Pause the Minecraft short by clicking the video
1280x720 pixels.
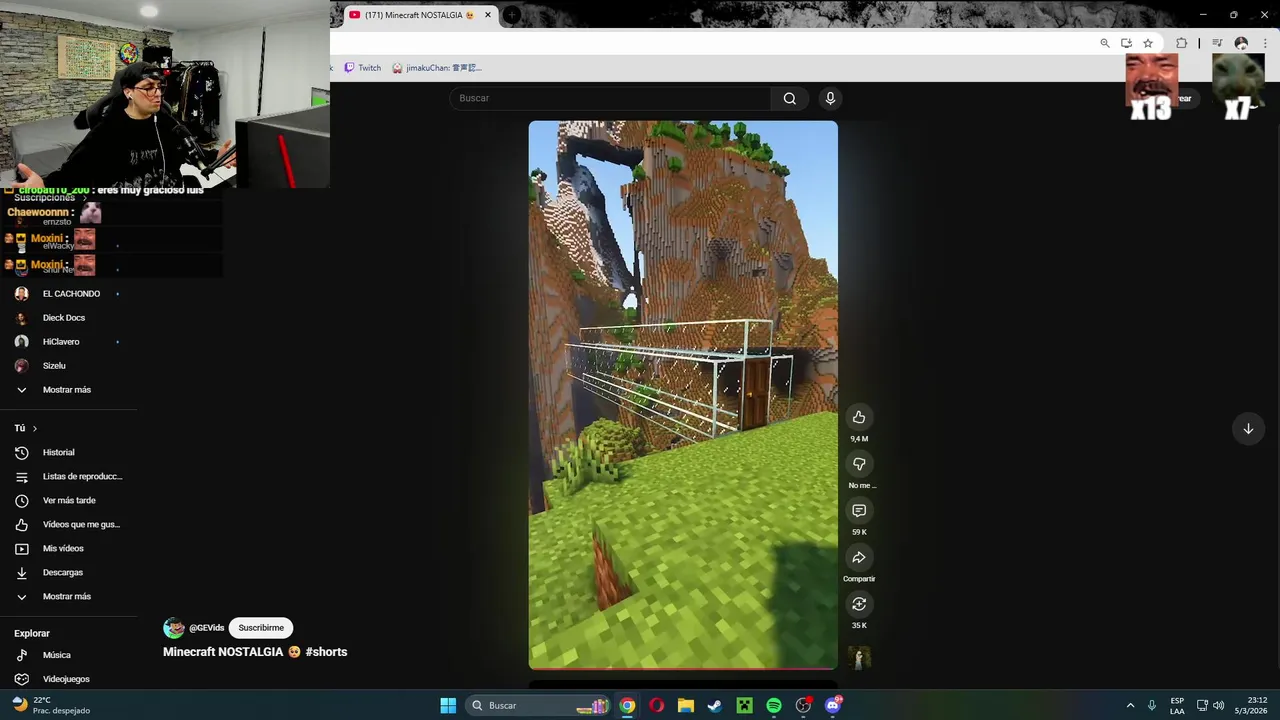(683, 395)
